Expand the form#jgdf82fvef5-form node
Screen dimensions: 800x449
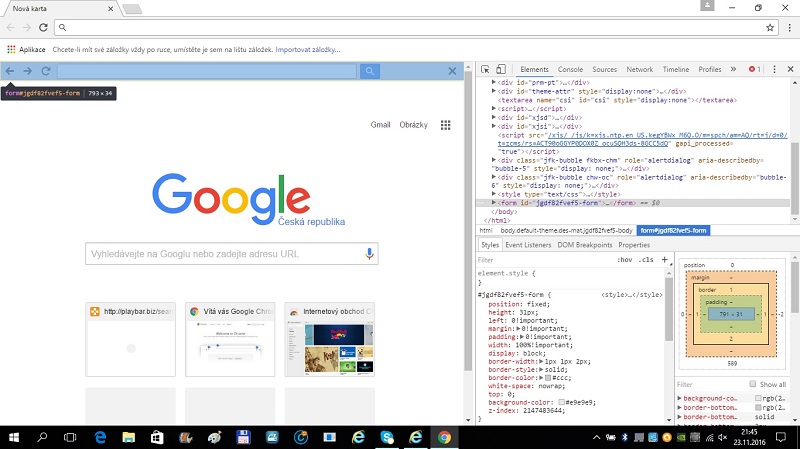pos(494,203)
